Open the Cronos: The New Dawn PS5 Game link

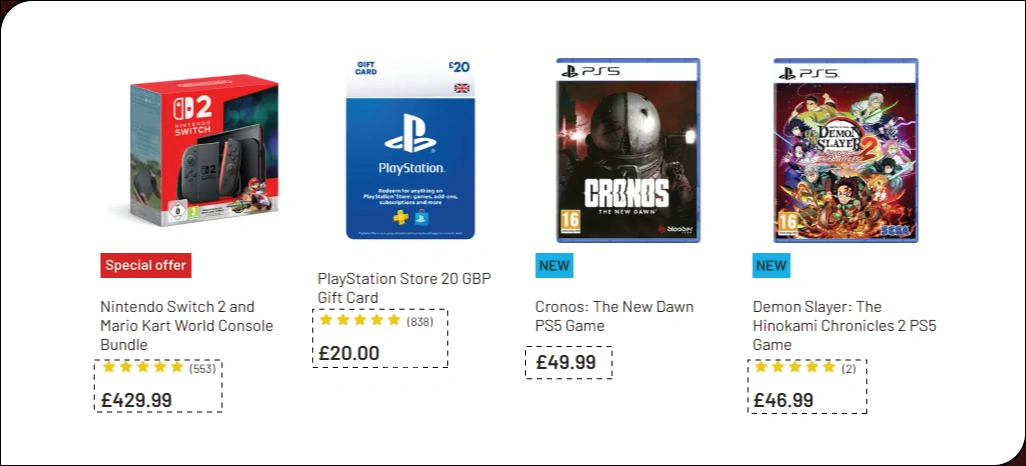pyautogui.click(x=614, y=316)
